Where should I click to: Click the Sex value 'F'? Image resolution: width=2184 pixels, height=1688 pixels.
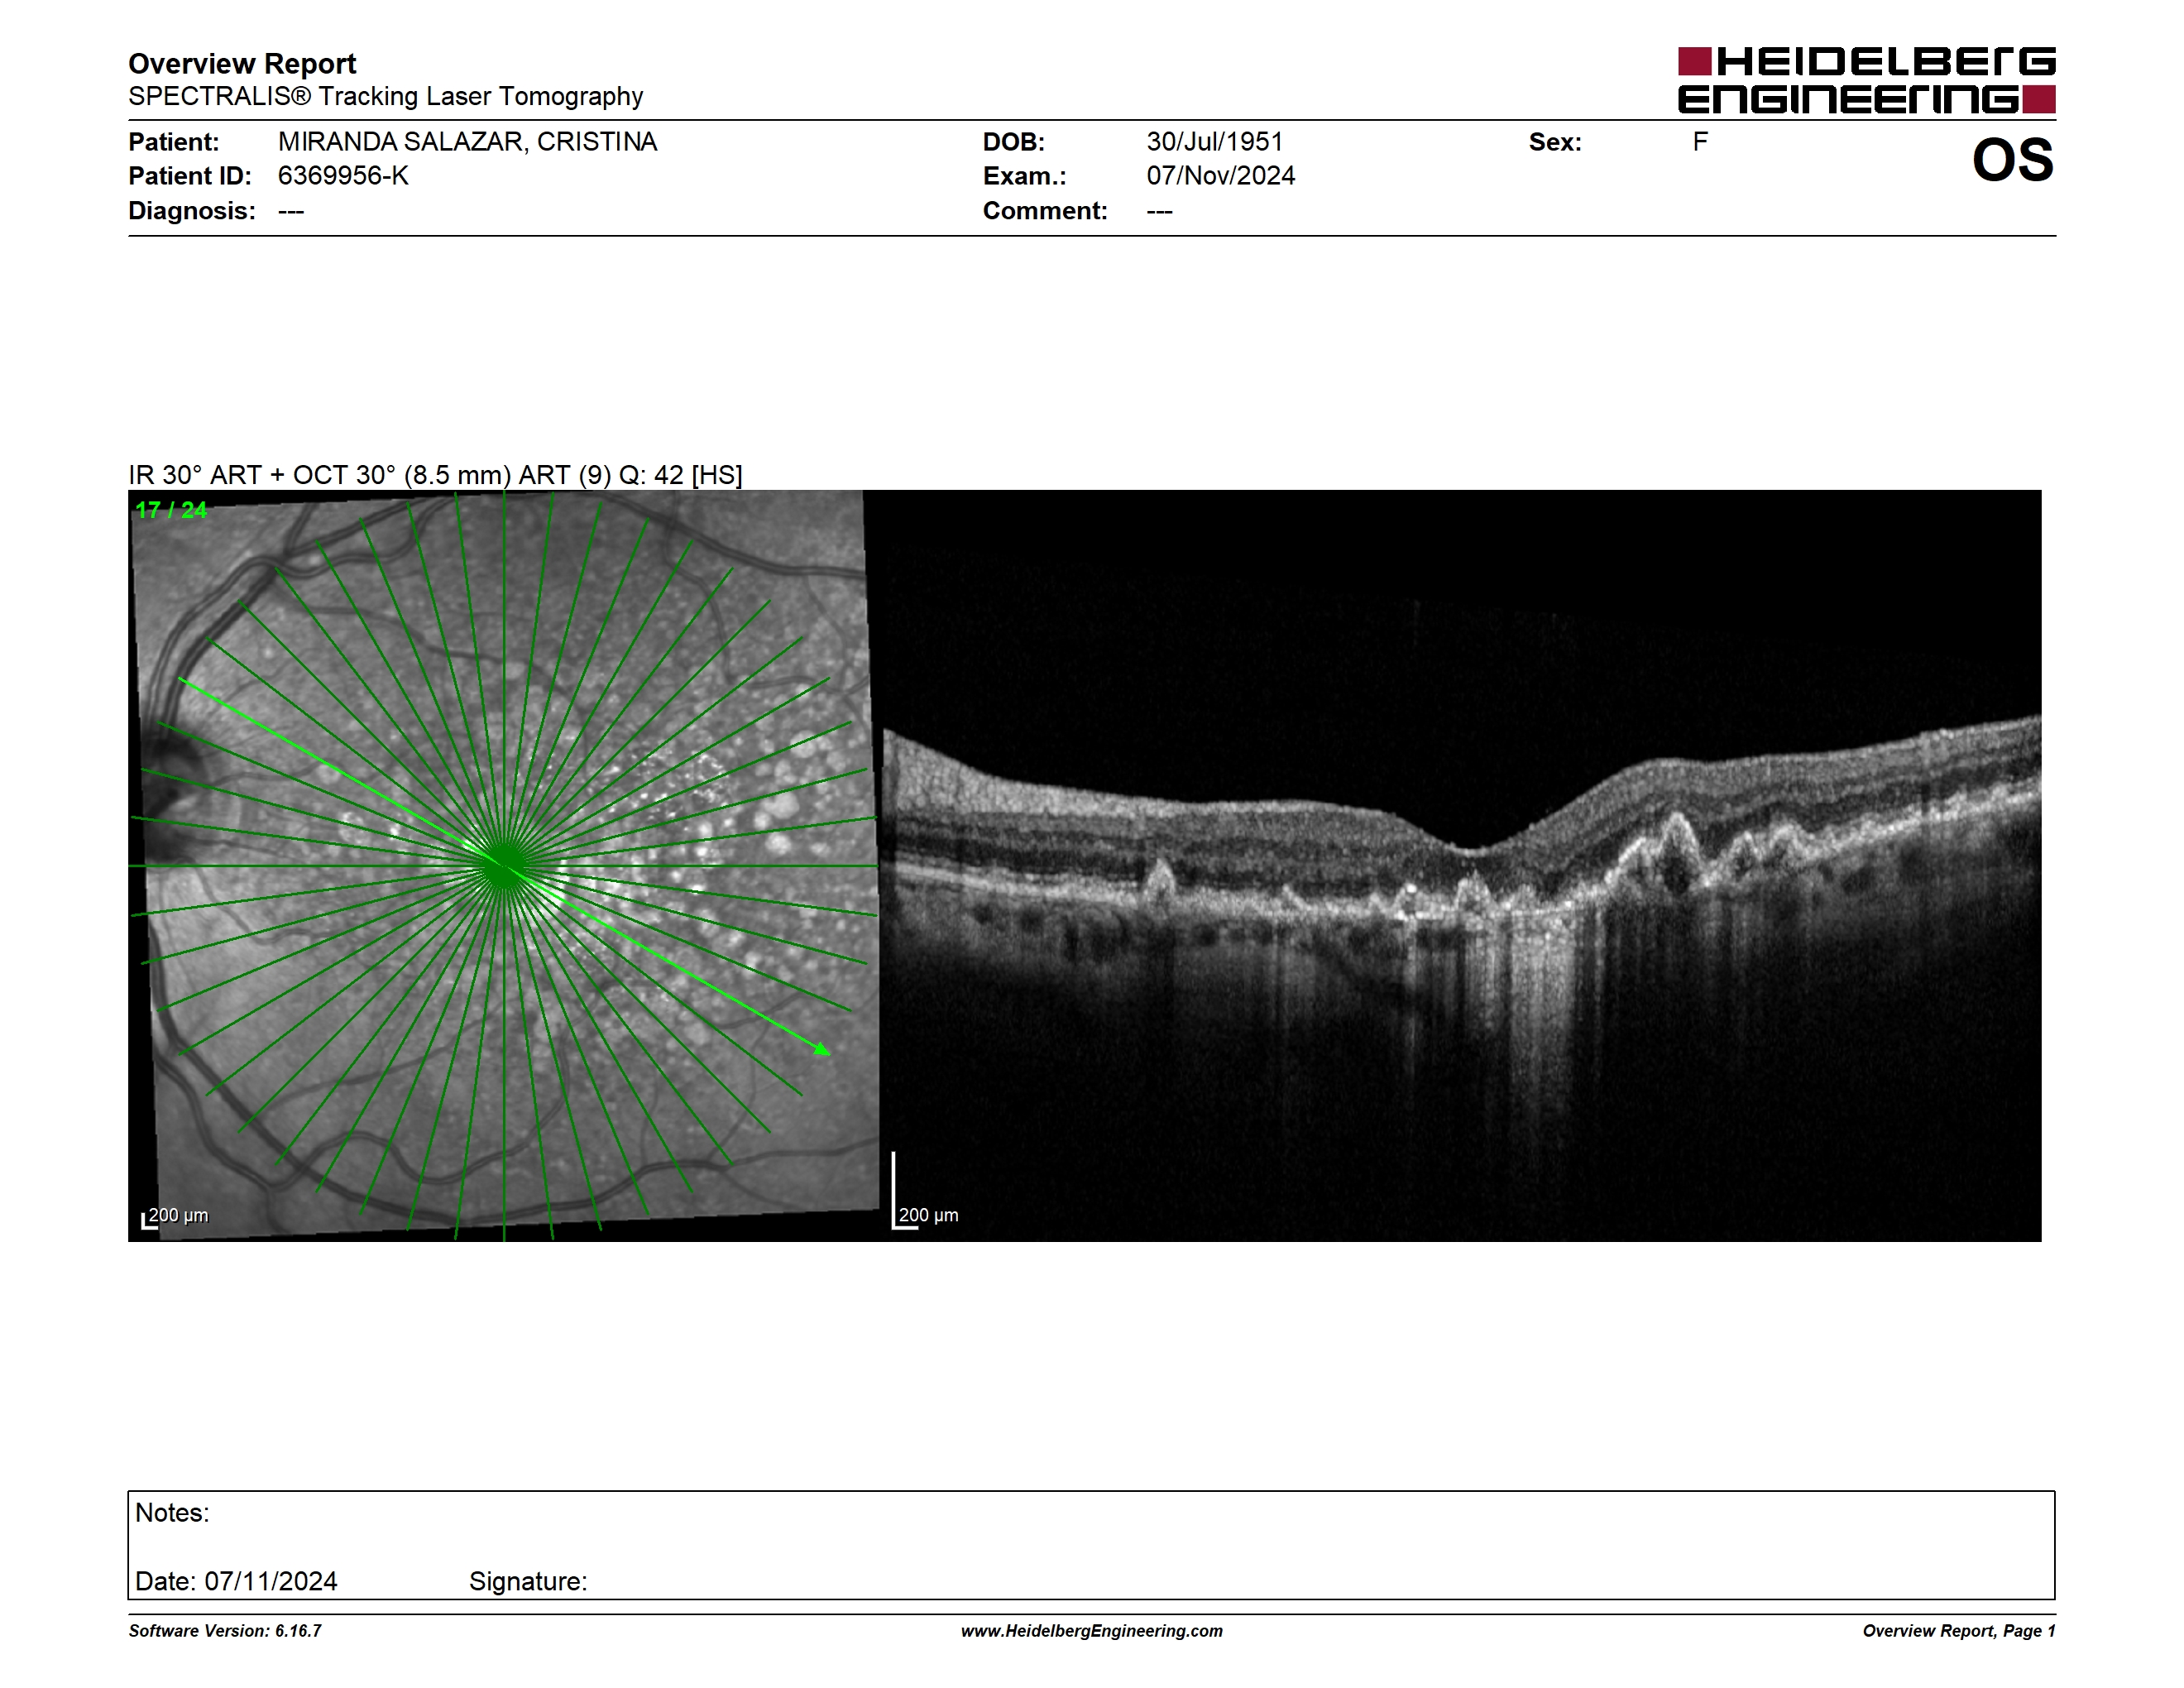pyautogui.click(x=1700, y=142)
